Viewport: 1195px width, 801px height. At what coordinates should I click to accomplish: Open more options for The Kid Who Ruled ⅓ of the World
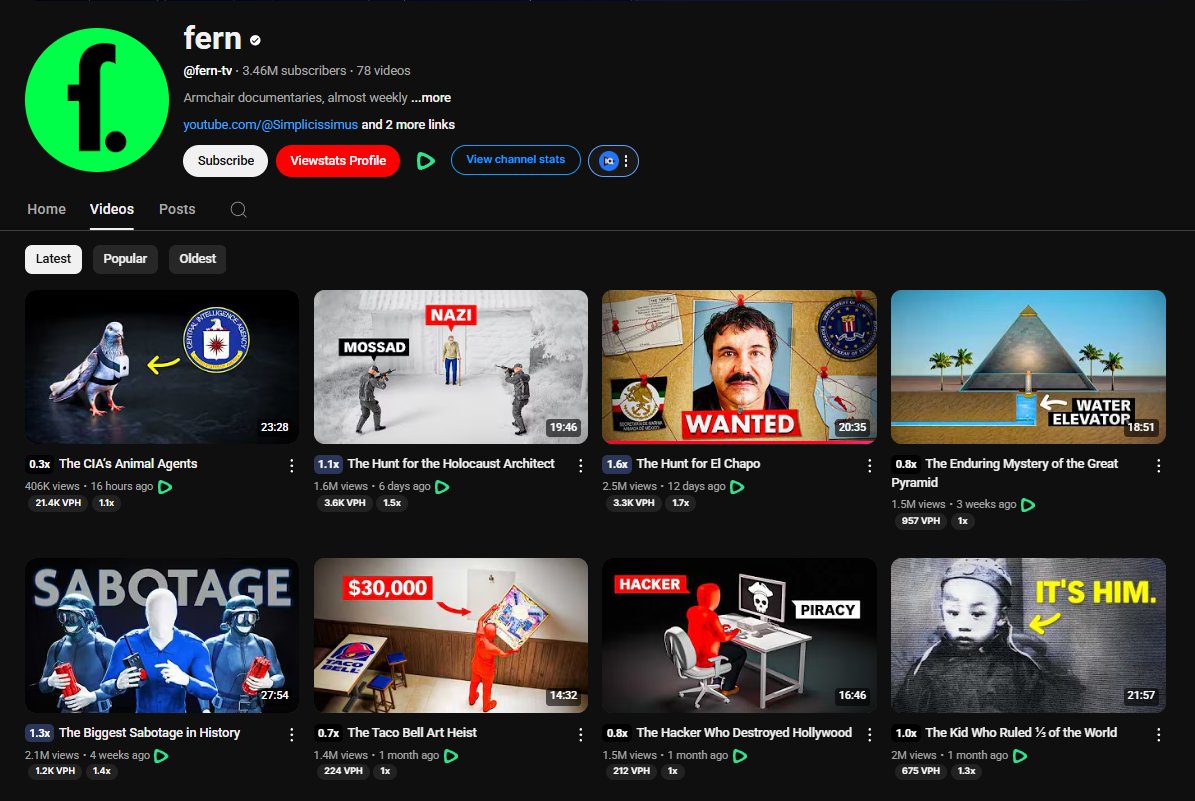(x=1158, y=735)
